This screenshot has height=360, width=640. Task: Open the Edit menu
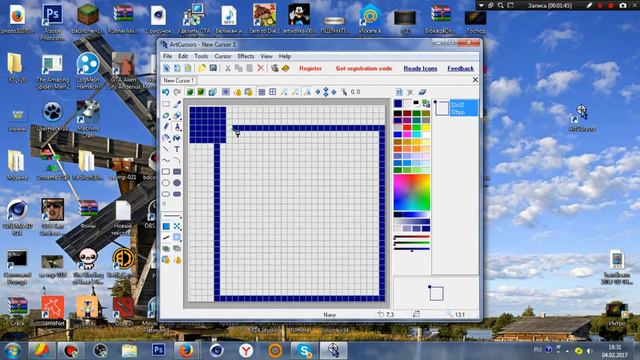[183, 56]
